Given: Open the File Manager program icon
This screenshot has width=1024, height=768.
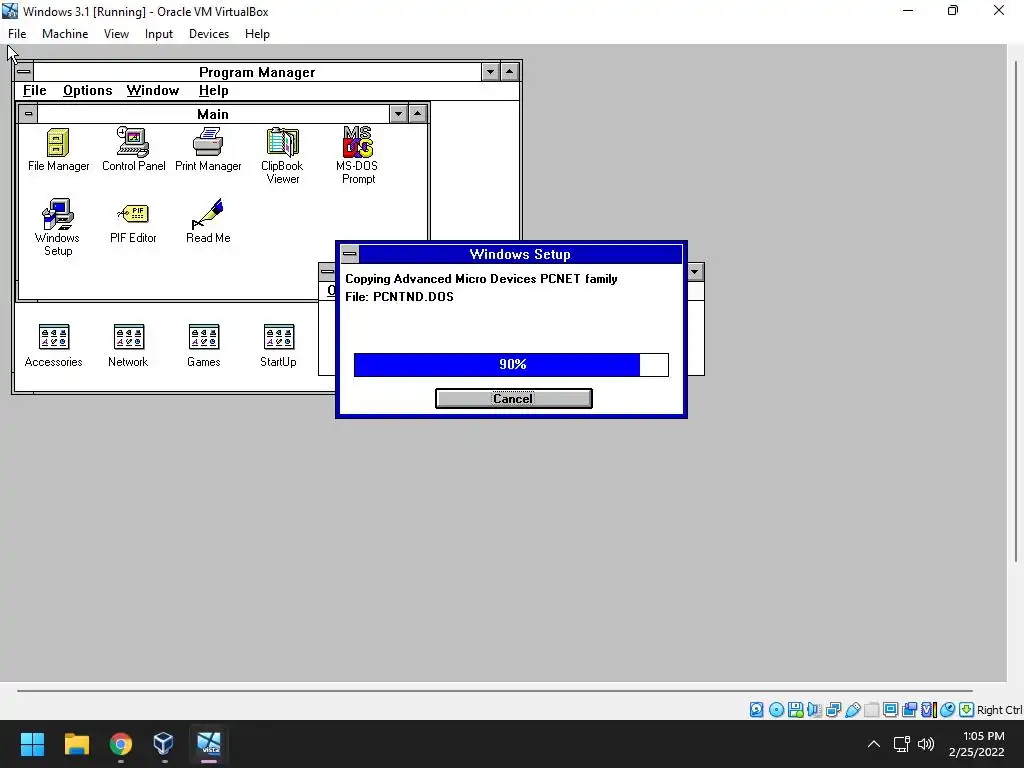Looking at the screenshot, I should (58, 150).
